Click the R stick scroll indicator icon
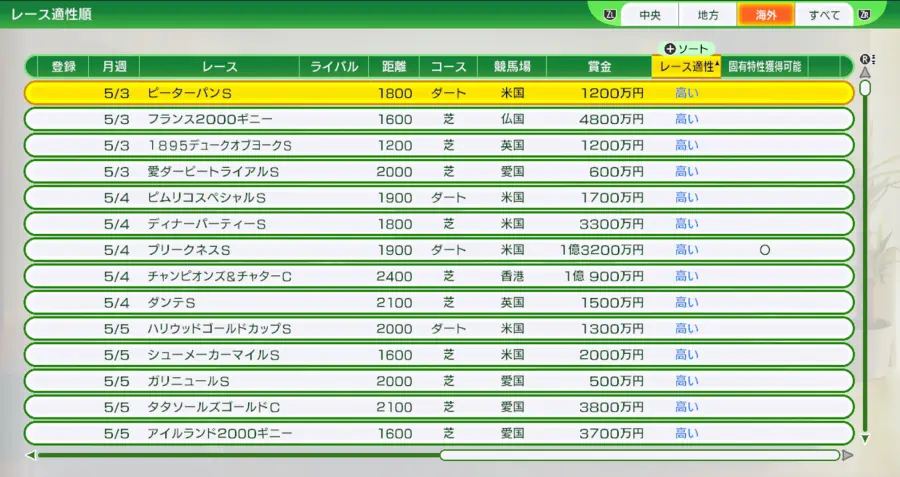 (x=867, y=59)
